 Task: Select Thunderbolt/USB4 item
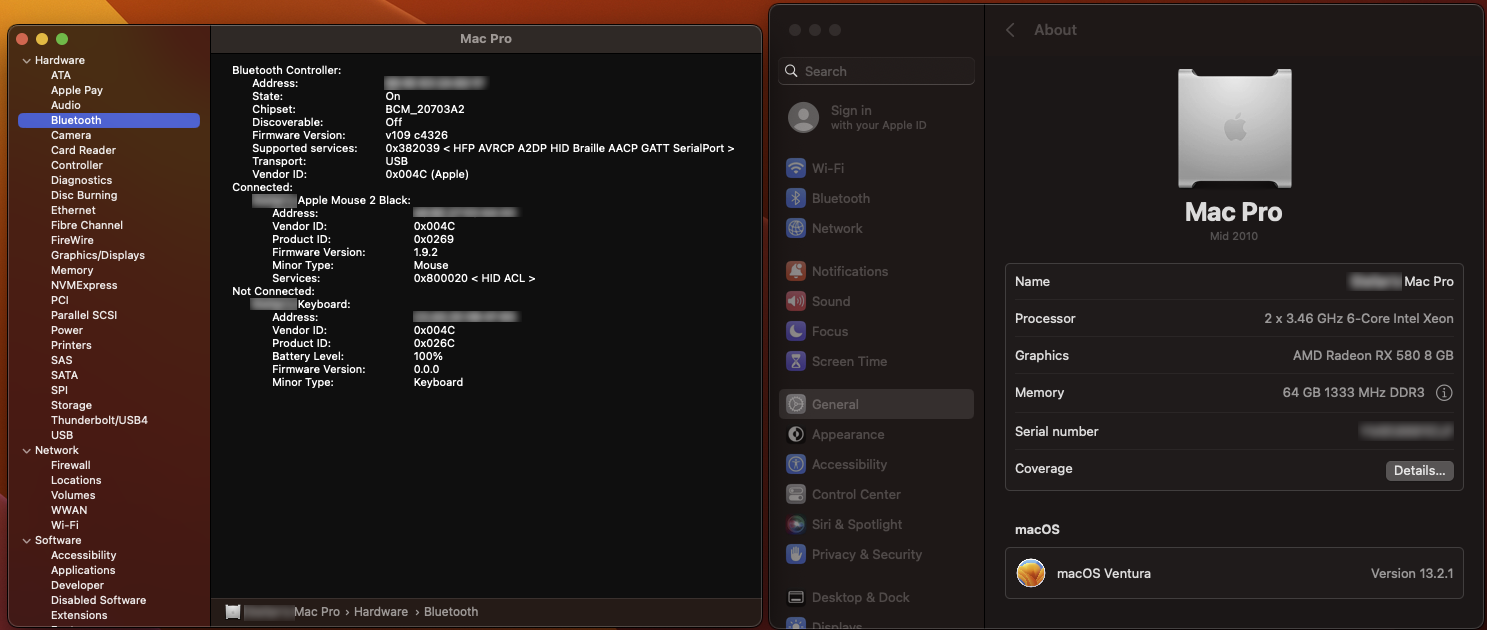(99, 420)
